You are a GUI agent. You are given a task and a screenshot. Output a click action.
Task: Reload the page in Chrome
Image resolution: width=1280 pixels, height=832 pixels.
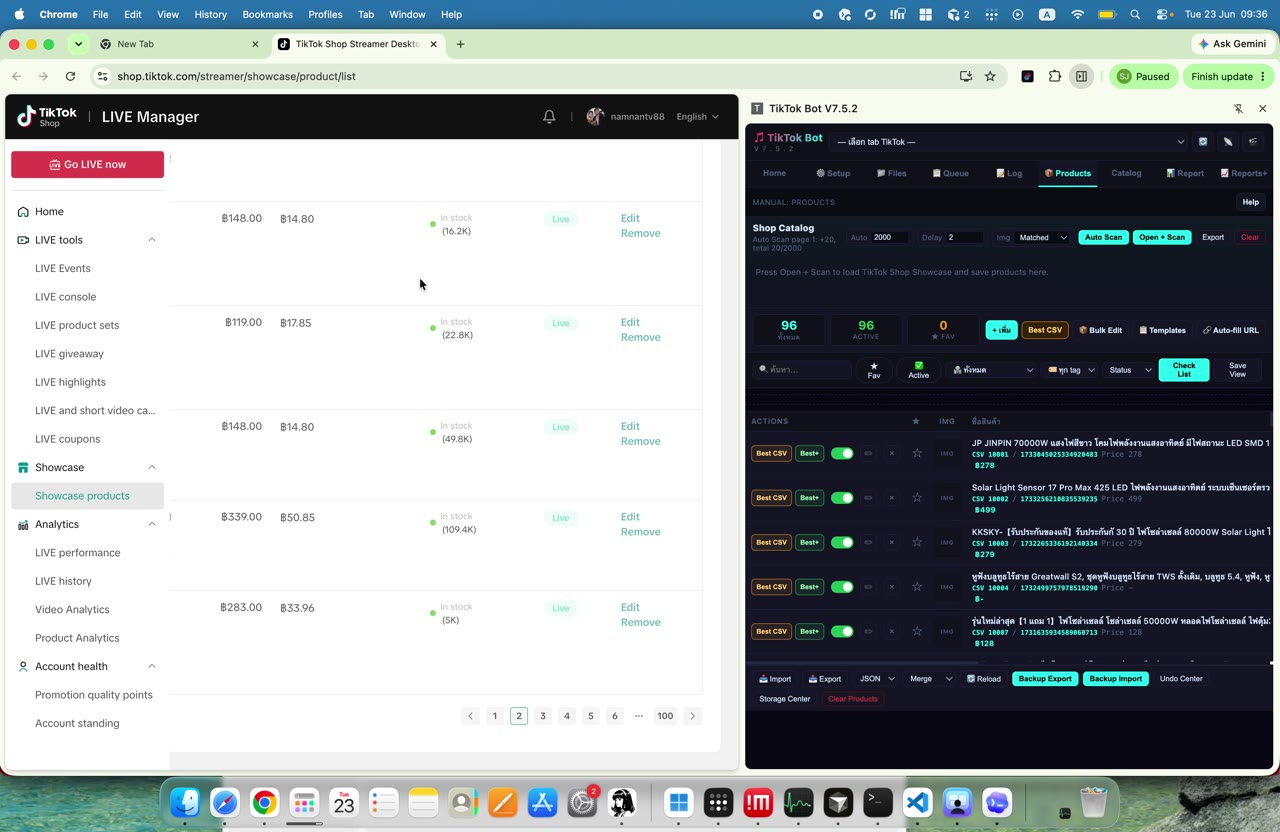pyautogui.click(x=70, y=76)
